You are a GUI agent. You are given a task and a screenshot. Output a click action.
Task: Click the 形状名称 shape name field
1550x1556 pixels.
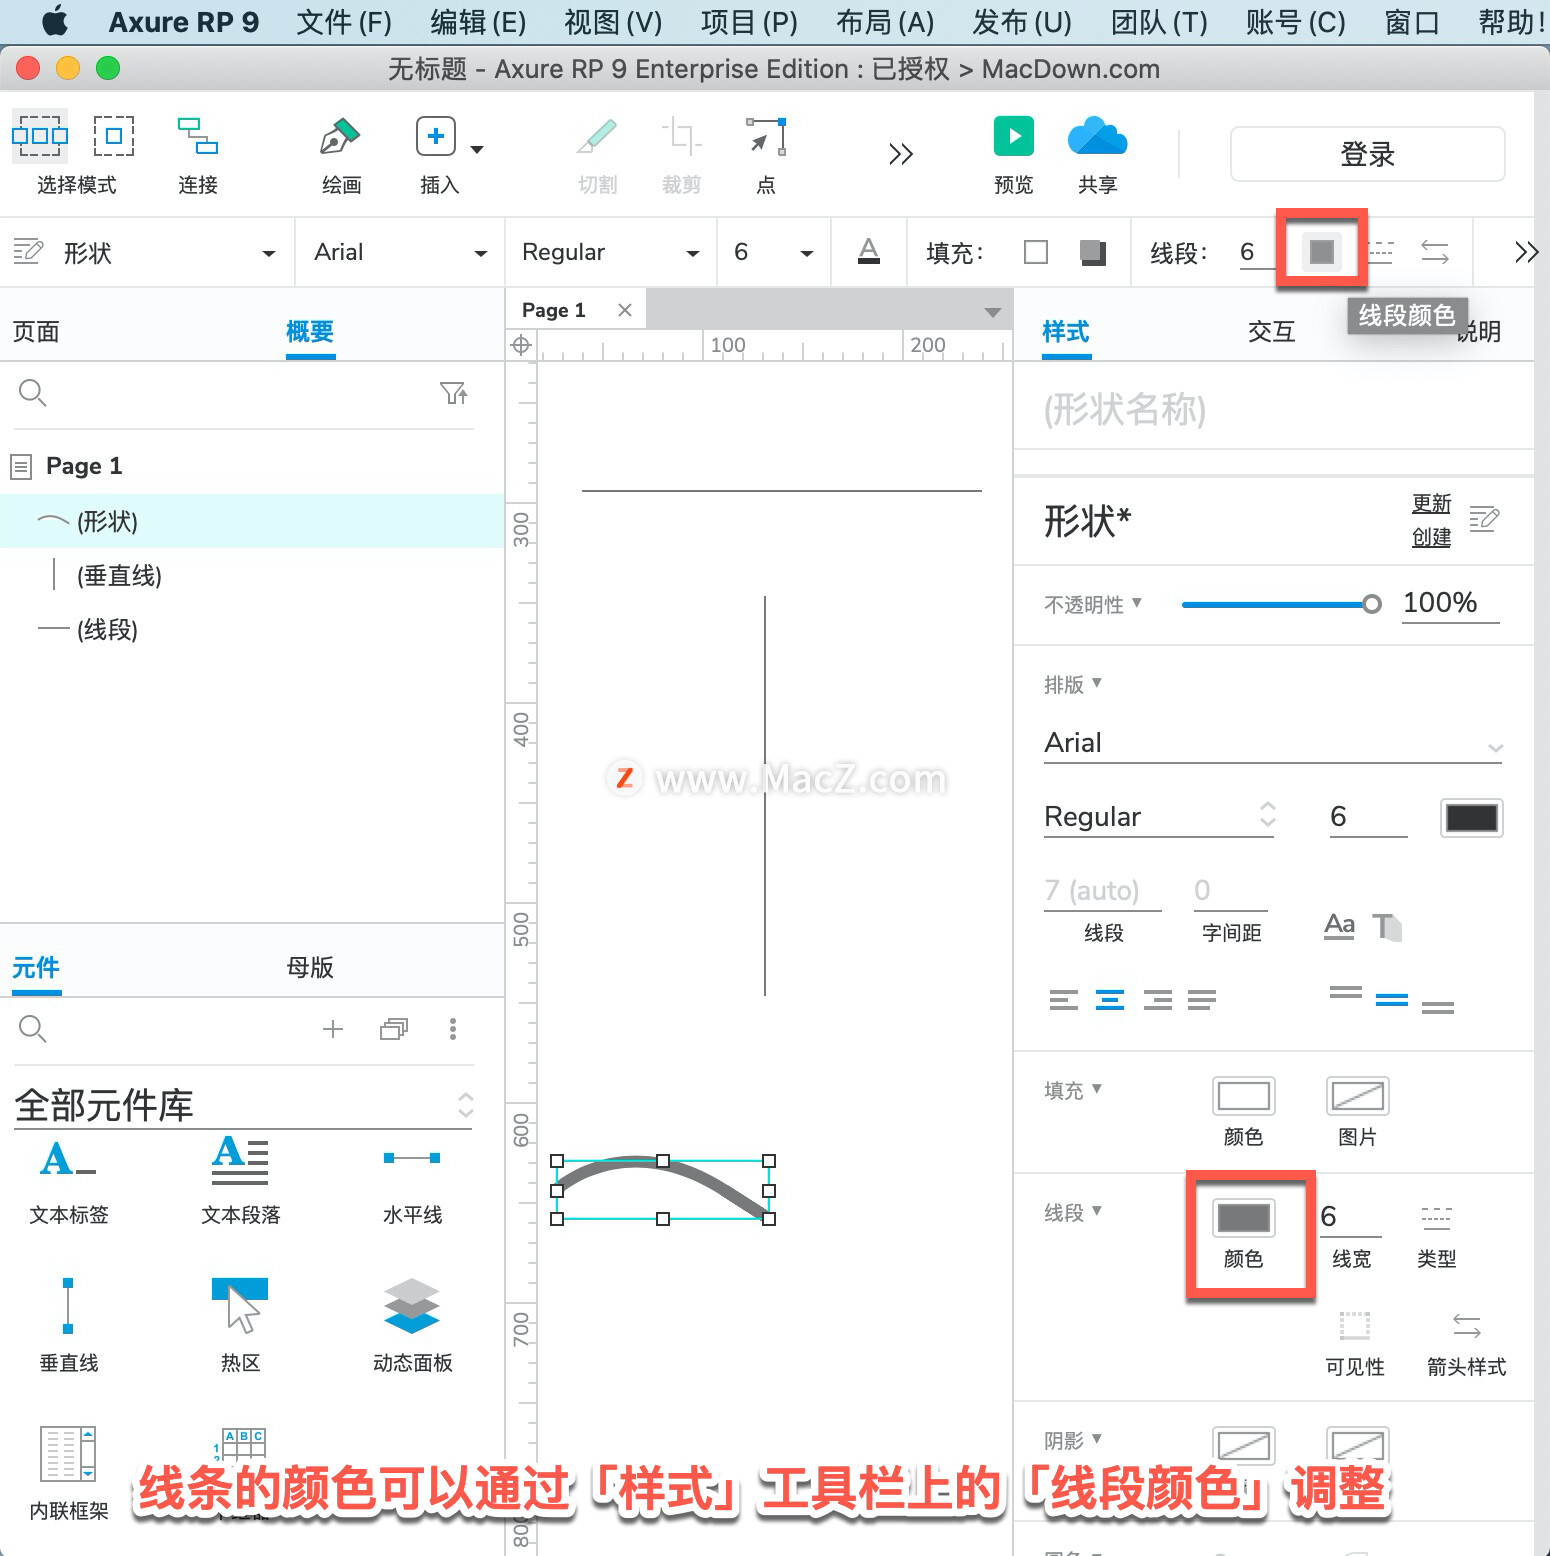click(x=1273, y=409)
